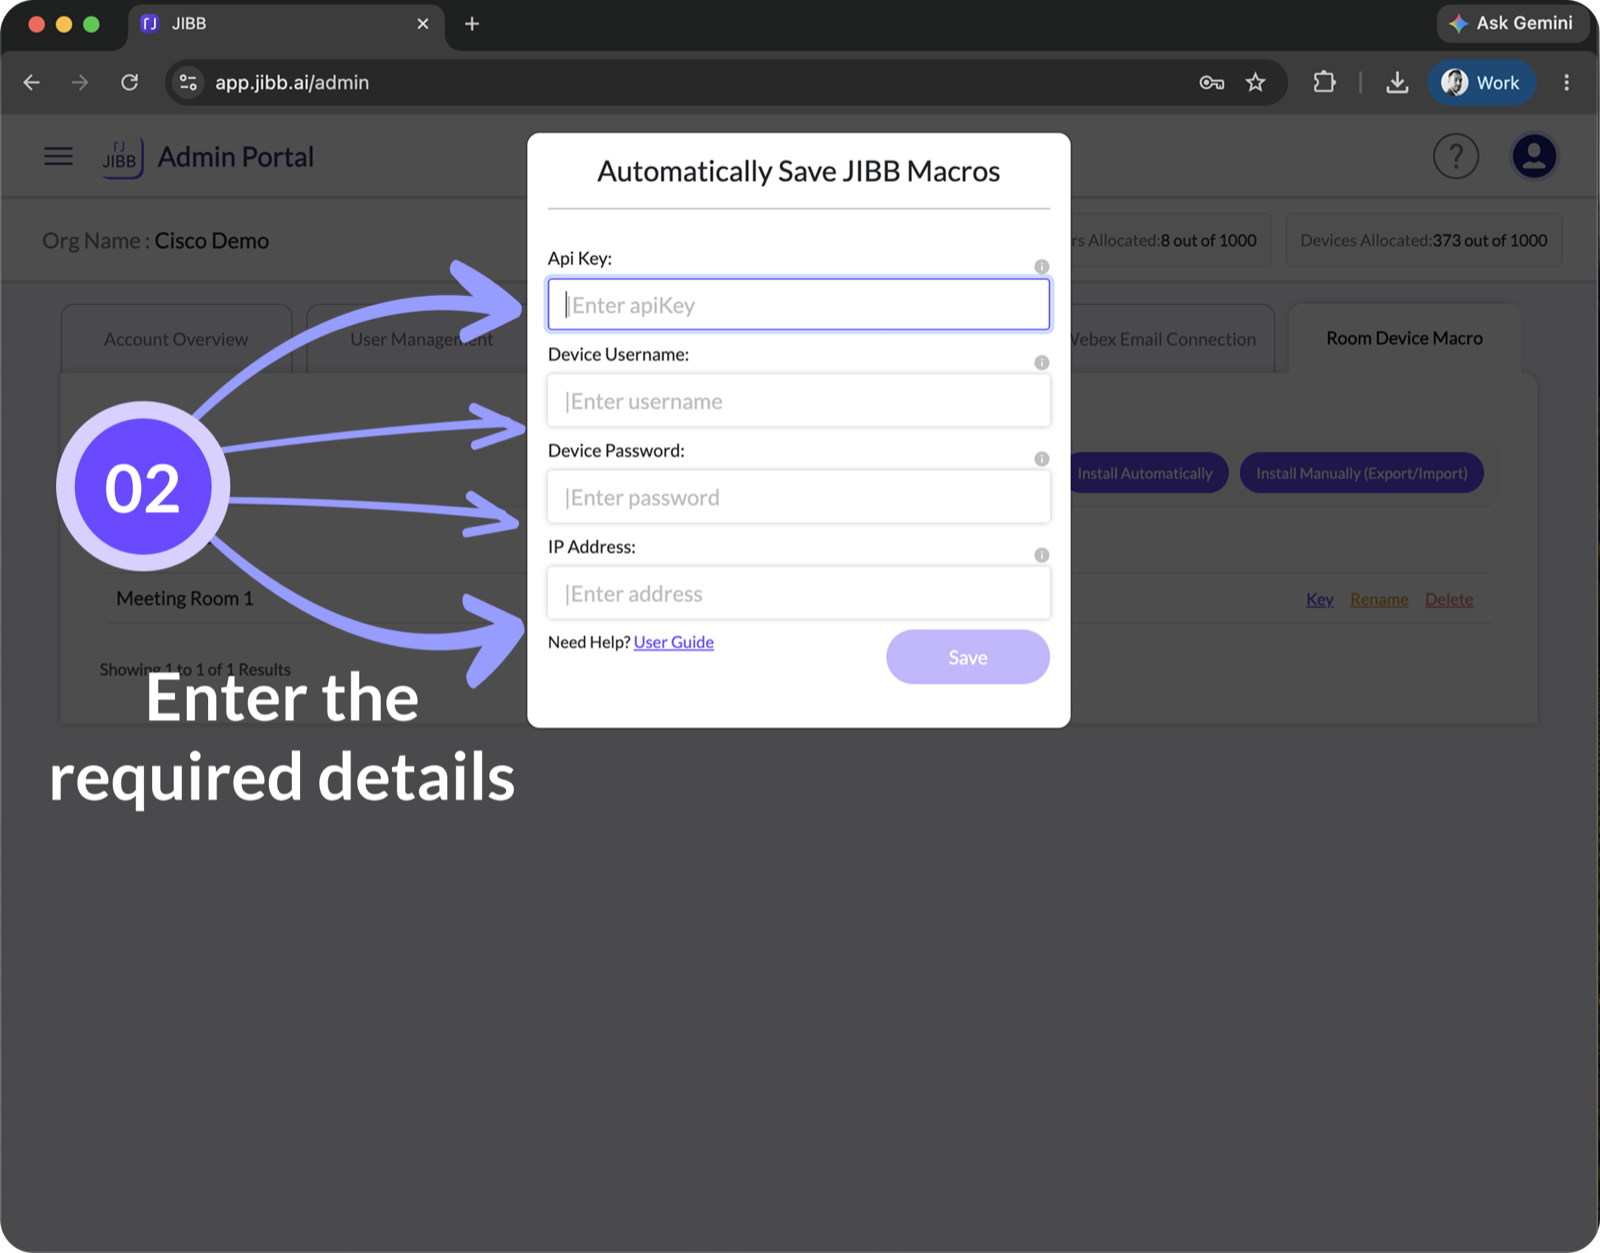Switch to the Room Device Macro tab
Viewport: 1600px width, 1253px height.
point(1404,338)
